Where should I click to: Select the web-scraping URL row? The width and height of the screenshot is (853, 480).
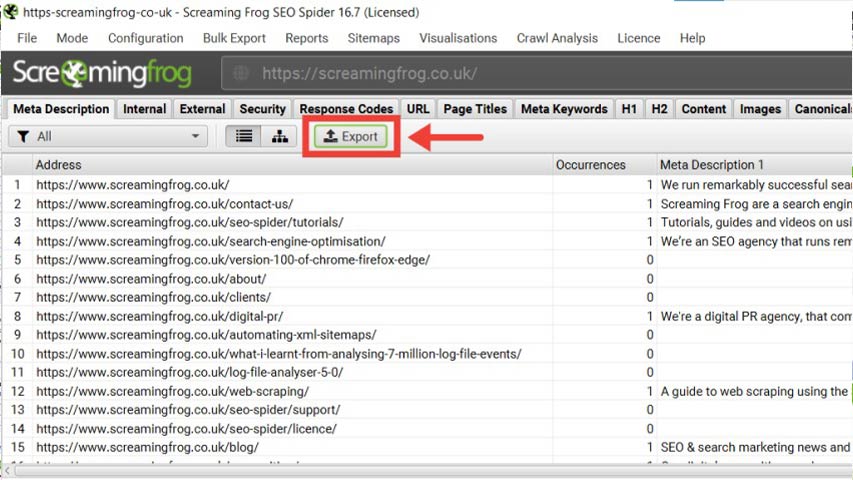[172, 391]
